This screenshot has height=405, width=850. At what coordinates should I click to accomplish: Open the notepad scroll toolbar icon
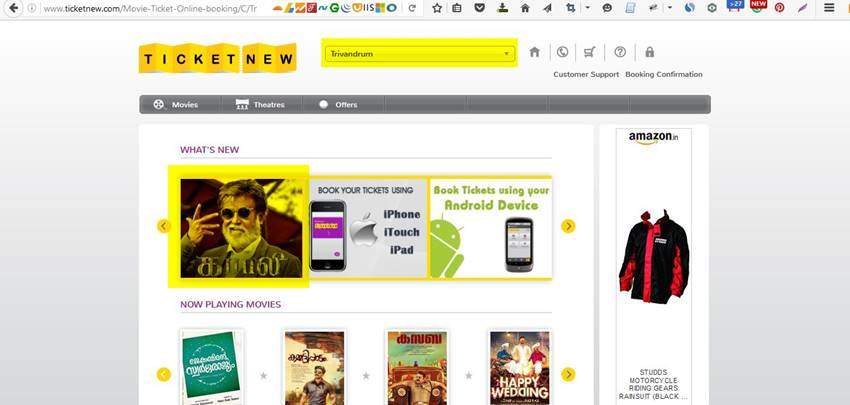pyautogui.click(x=630, y=8)
